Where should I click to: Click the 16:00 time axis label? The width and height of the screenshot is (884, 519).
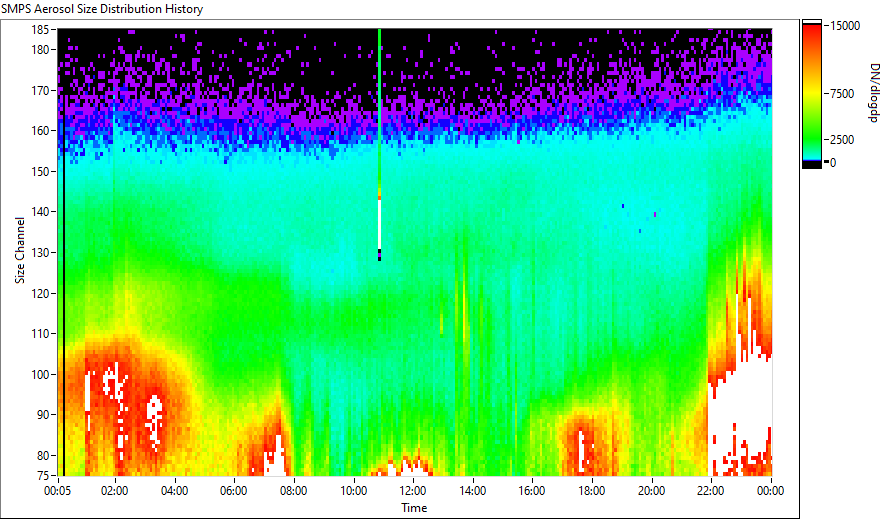pos(532,491)
